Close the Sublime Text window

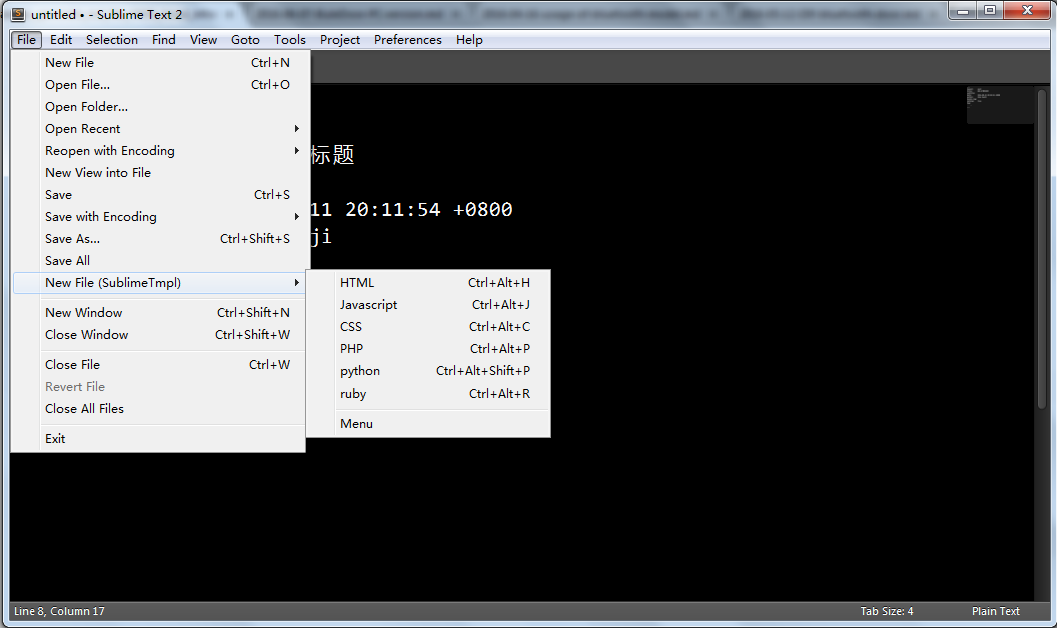pos(1027,11)
